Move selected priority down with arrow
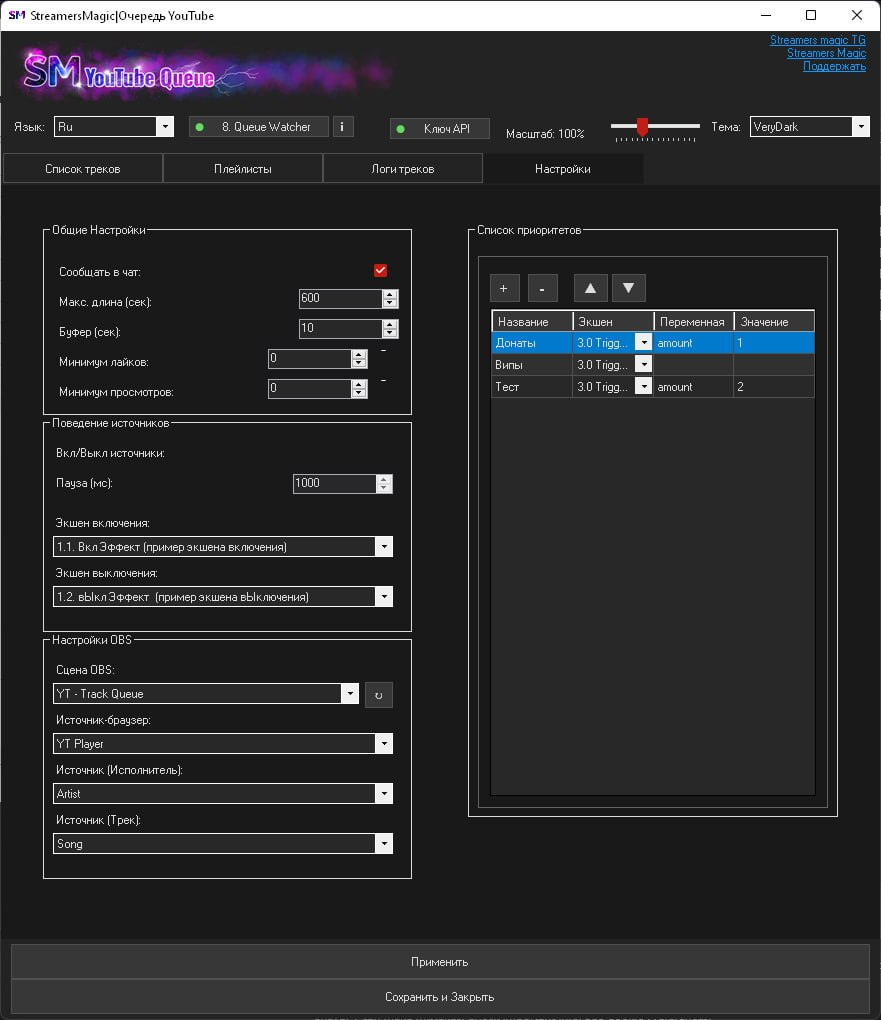 tap(628, 288)
